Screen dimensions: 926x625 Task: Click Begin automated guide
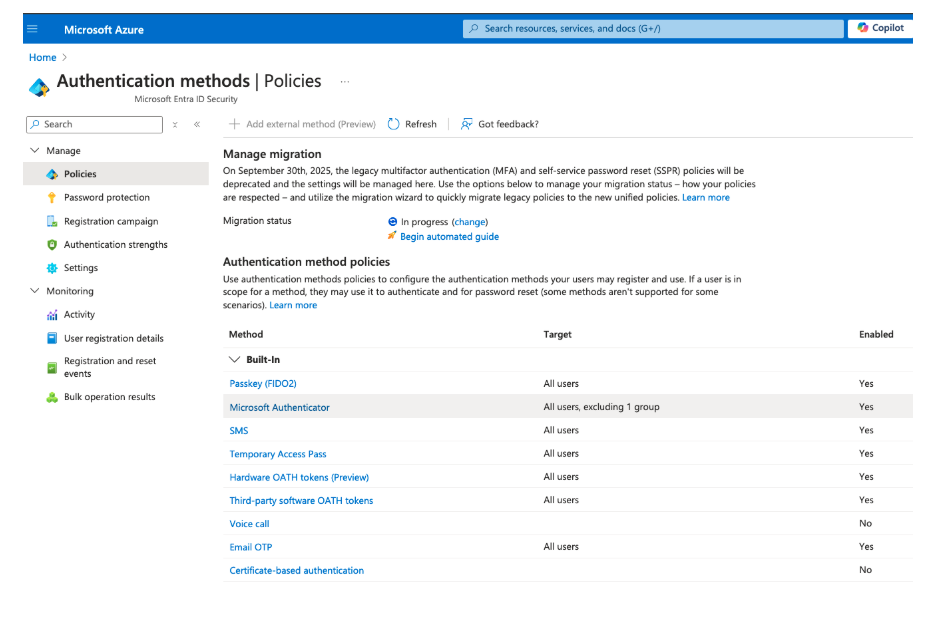click(449, 236)
